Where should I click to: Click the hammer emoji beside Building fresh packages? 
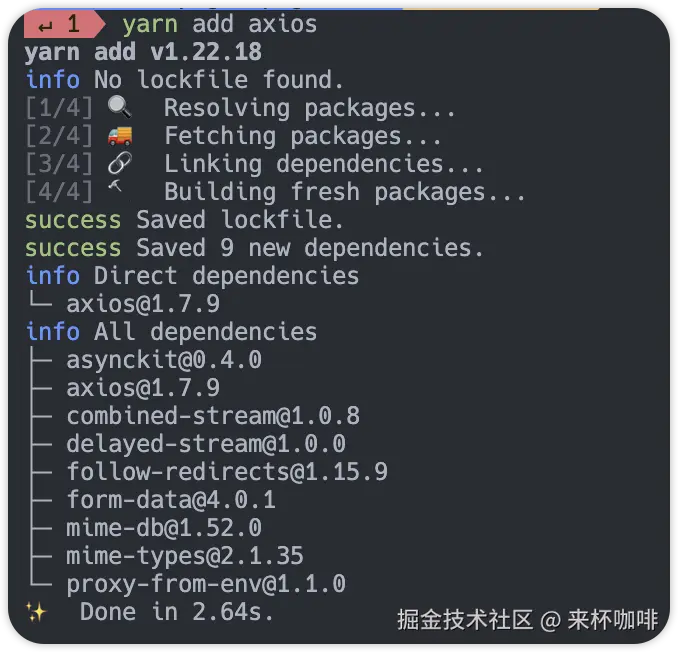tap(117, 190)
